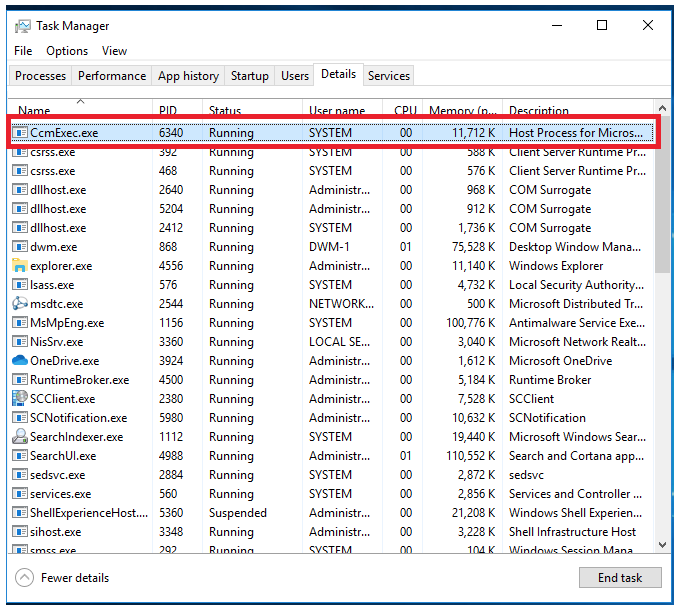Click the RuntimeBroker.exe process icon
The image size is (677, 610).
tap(19, 379)
